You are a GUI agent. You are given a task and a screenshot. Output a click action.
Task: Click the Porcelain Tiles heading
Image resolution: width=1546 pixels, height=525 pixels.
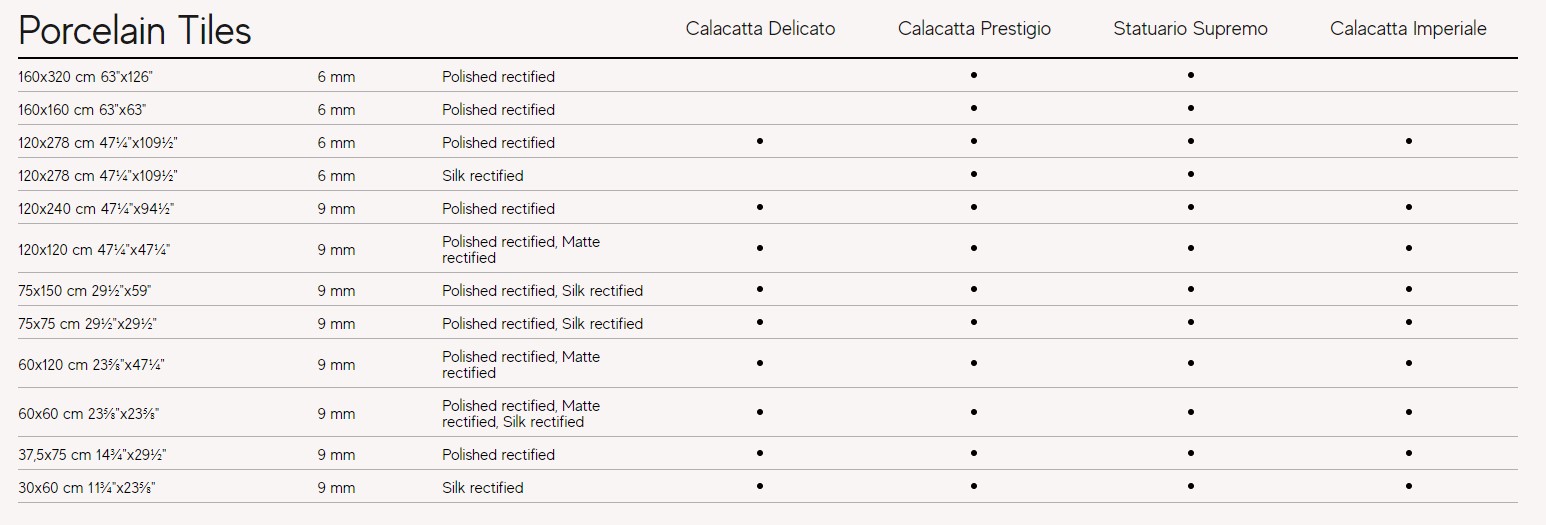click(135, 31)
